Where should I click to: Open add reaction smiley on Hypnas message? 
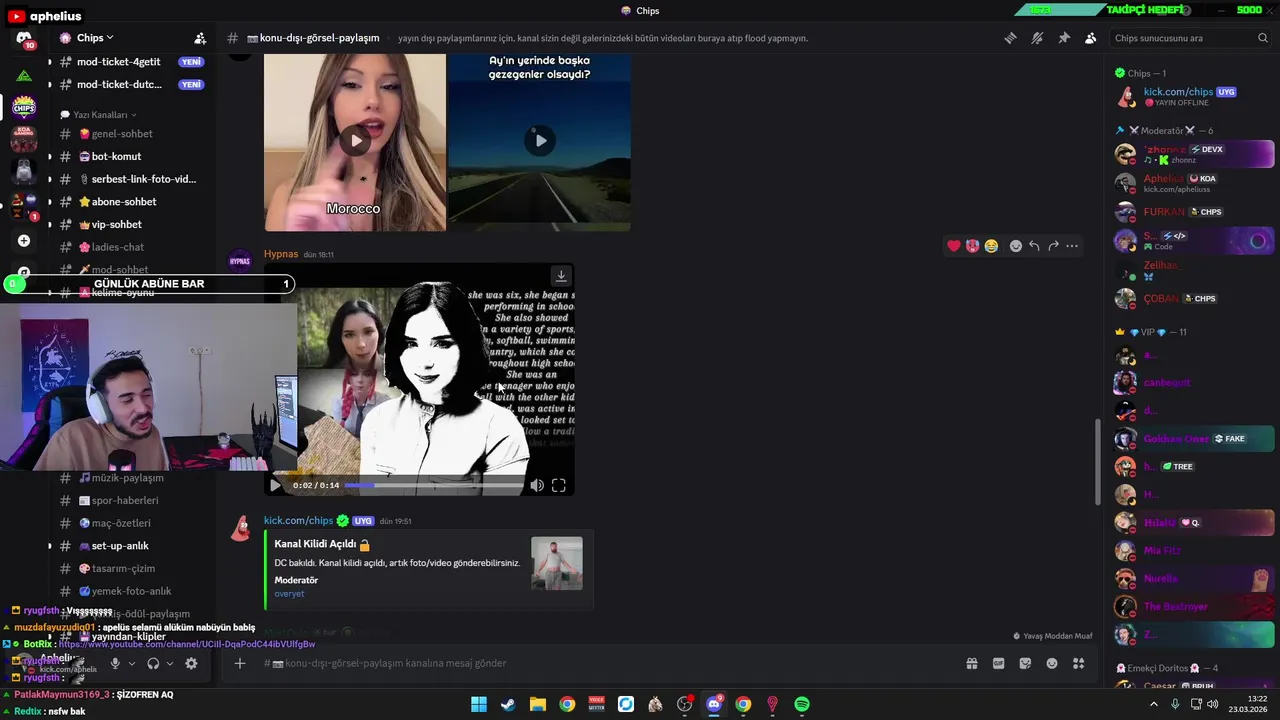coord(1016,246)
